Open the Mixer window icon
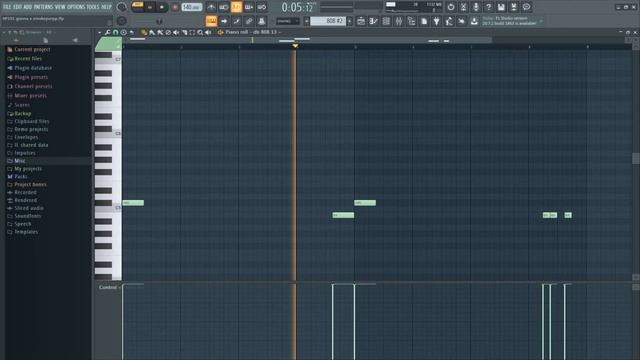Viewport: 640px width, 360px height. (x=399, y=21)
